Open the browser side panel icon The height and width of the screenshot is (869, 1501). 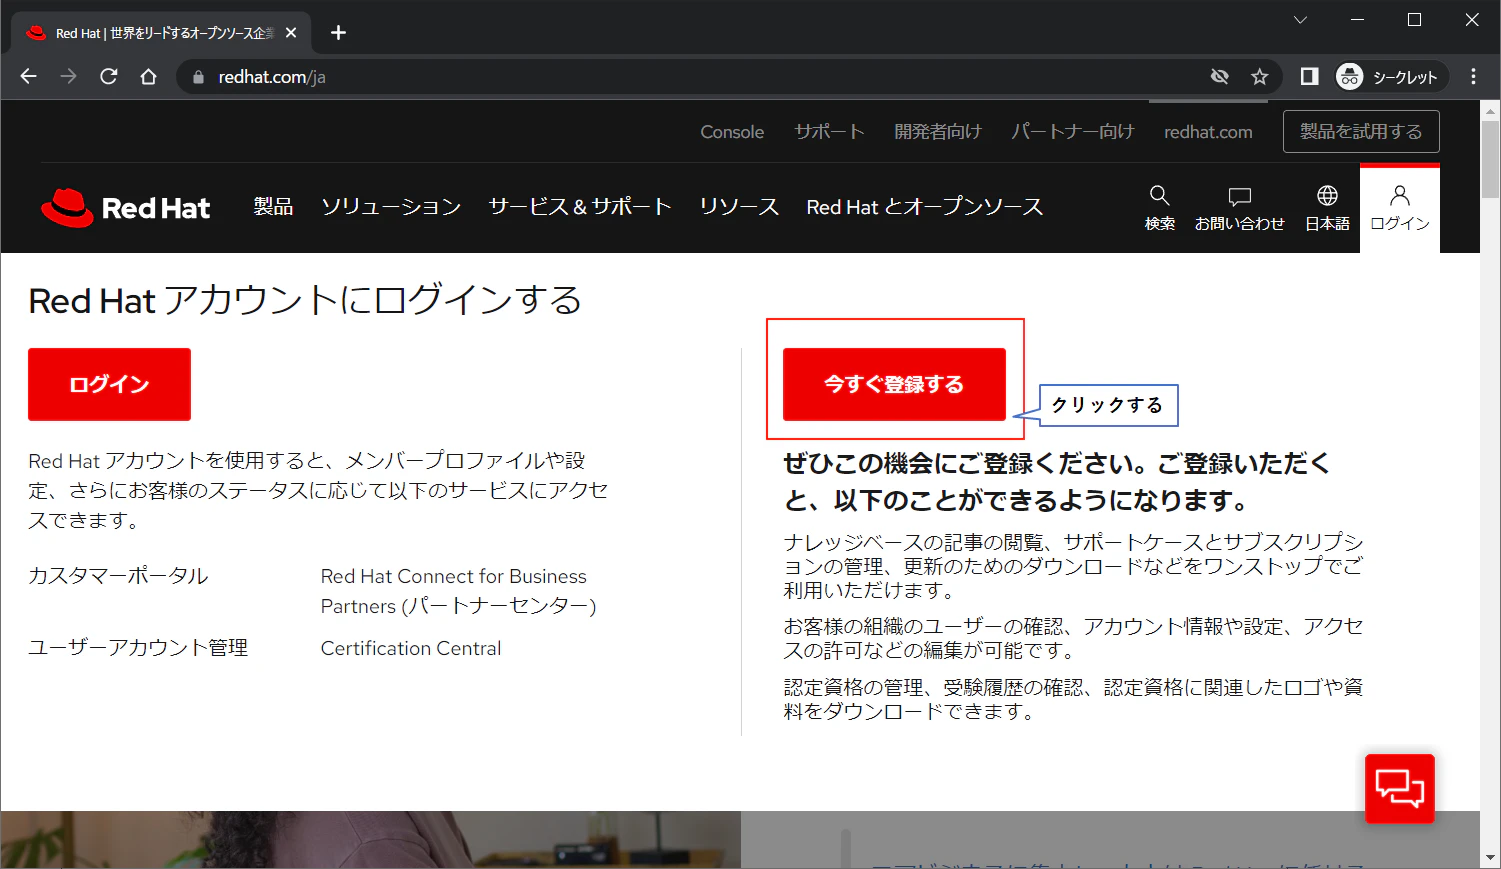(1309, 77)
